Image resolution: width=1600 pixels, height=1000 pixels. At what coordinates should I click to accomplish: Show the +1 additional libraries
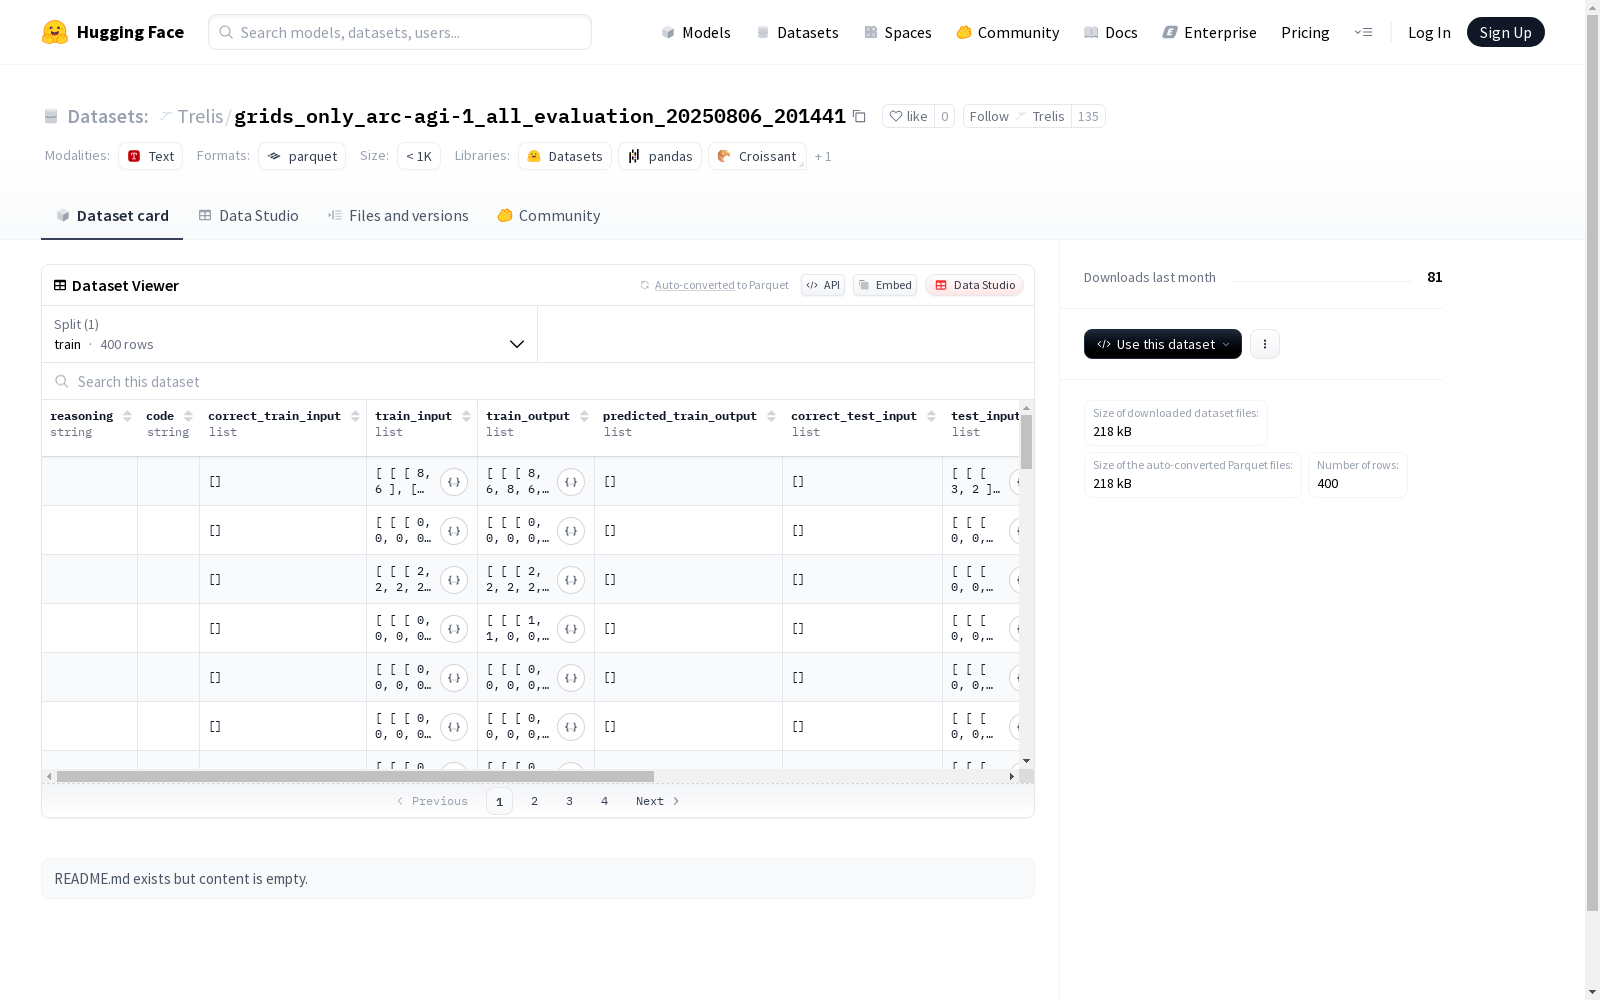click(823, 156)
